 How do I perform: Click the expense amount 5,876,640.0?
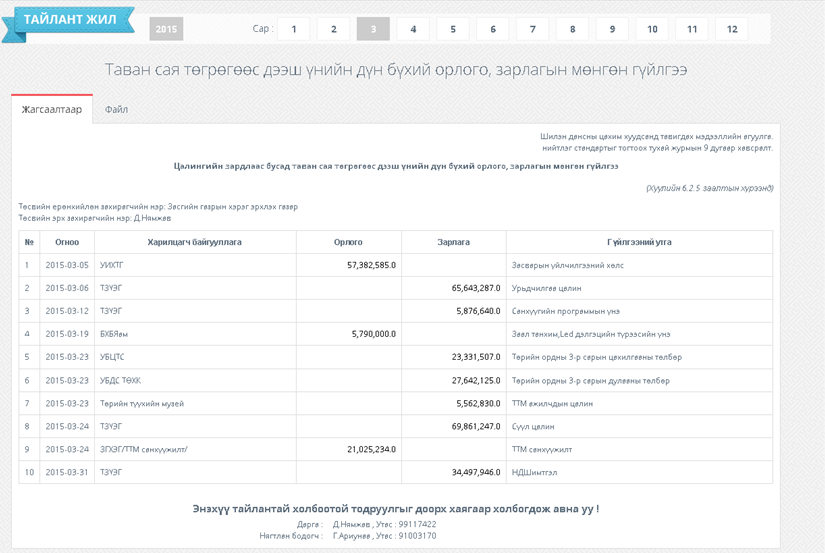(x=478, y=311)
